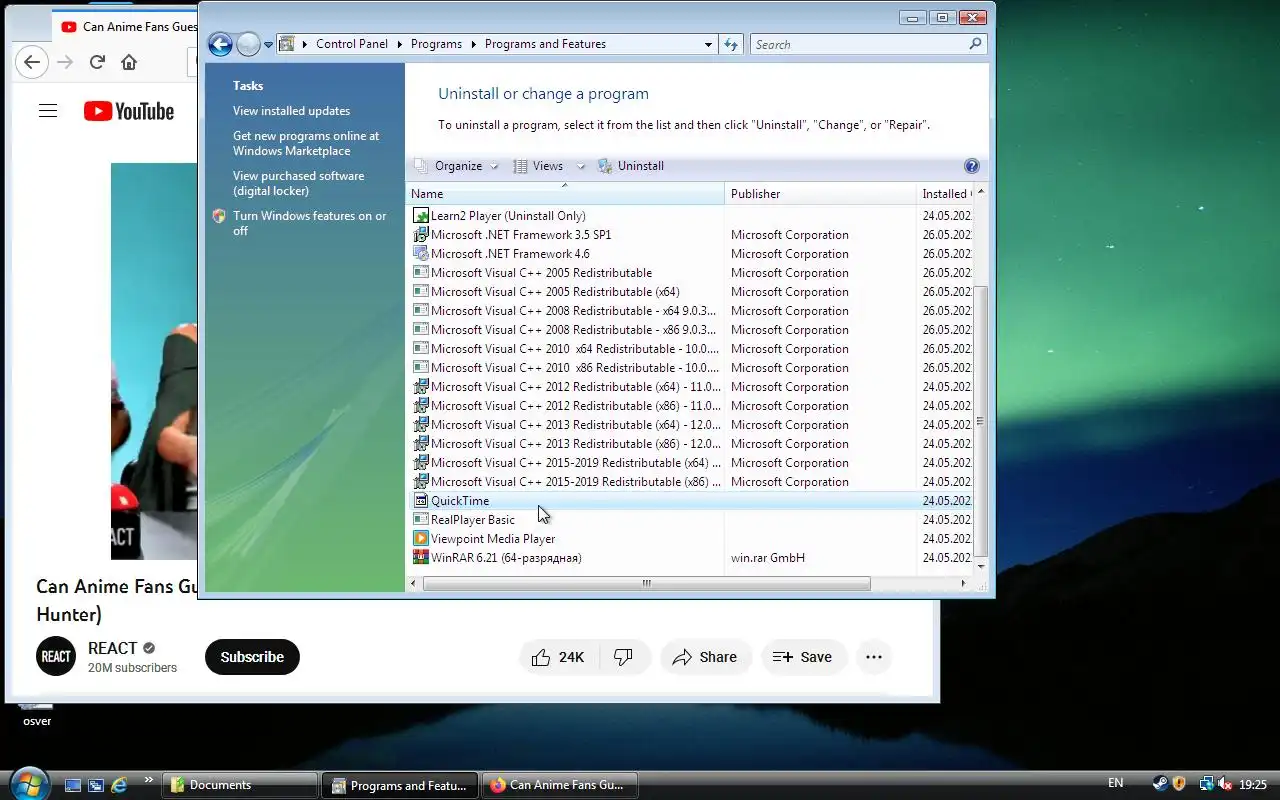This screenshot has height=800, width=1280.
Task: Select Microsoft .NET Framework 3.5 SP1 icon
Action: 421,235
